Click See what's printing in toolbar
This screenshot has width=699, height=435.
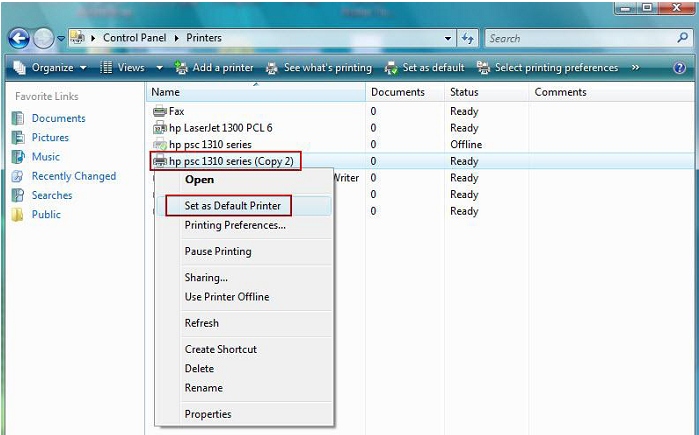click(x=318, y=68)
